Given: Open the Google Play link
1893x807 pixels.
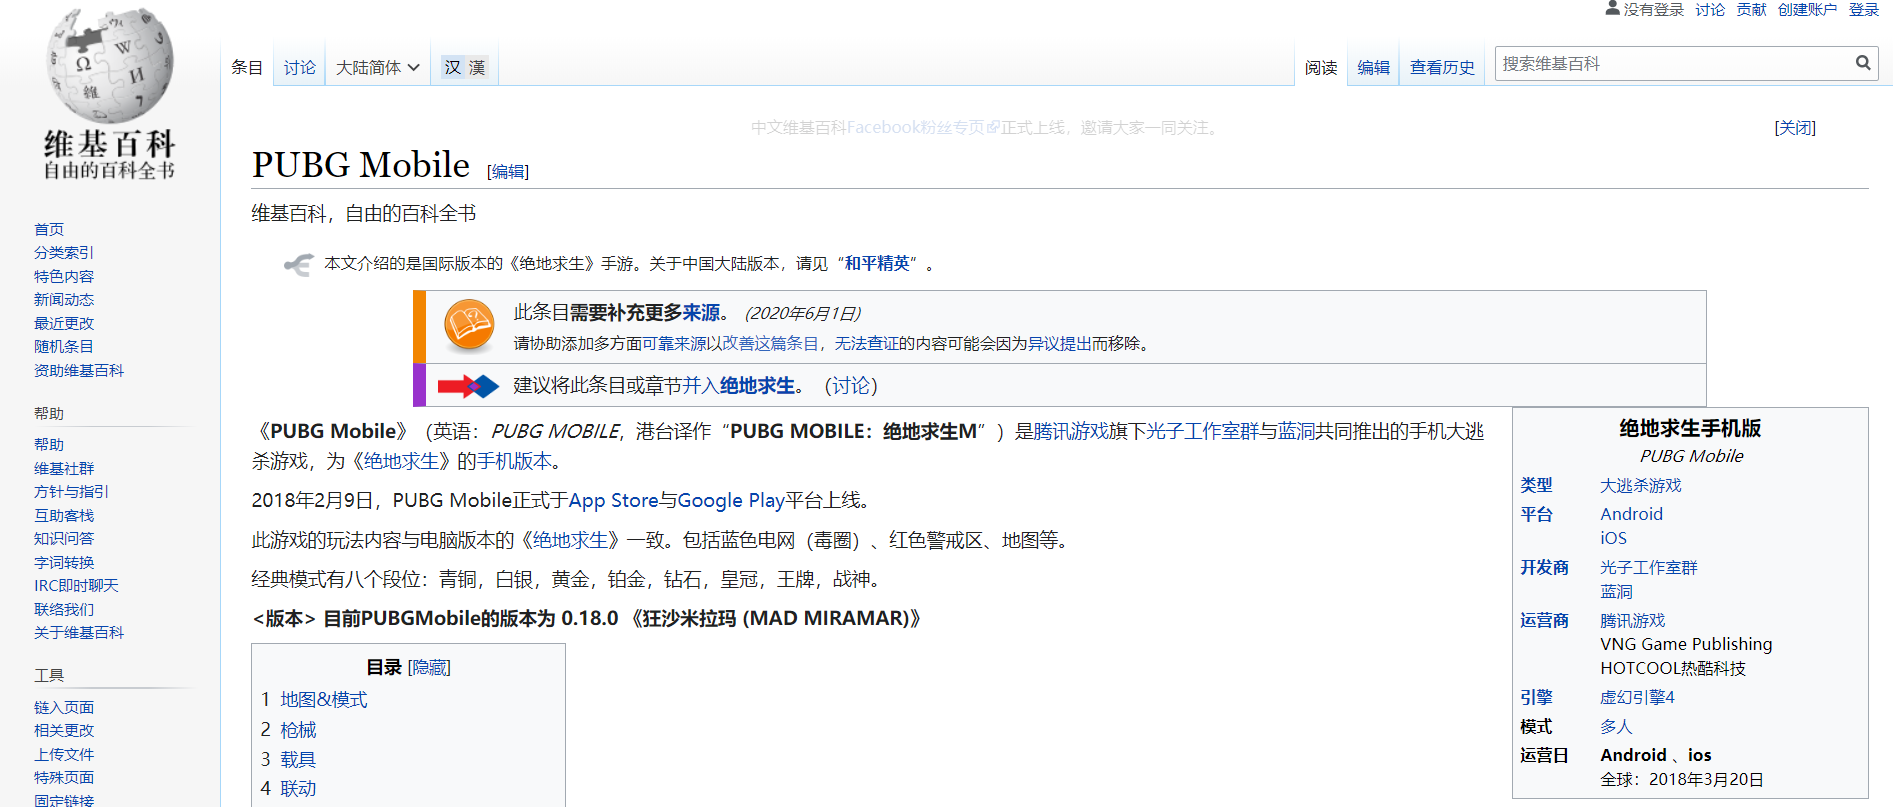Looking at the screenshot, I should click(731, 501).
